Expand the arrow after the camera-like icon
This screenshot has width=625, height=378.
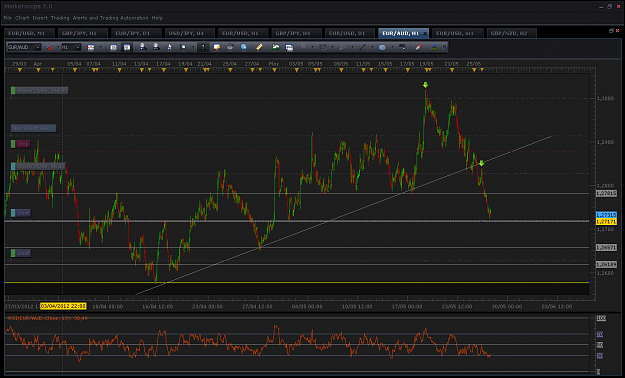click(x=193, y=47)
